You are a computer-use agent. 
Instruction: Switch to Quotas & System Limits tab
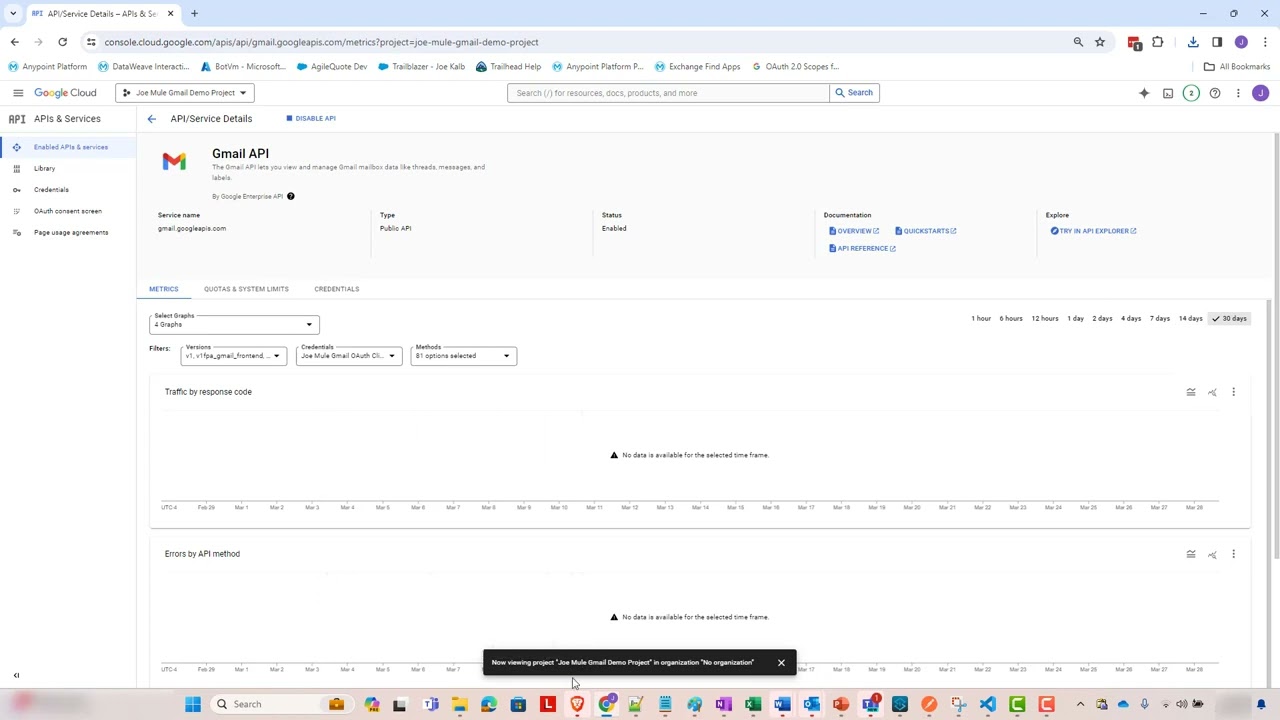[x=246, y=289]
